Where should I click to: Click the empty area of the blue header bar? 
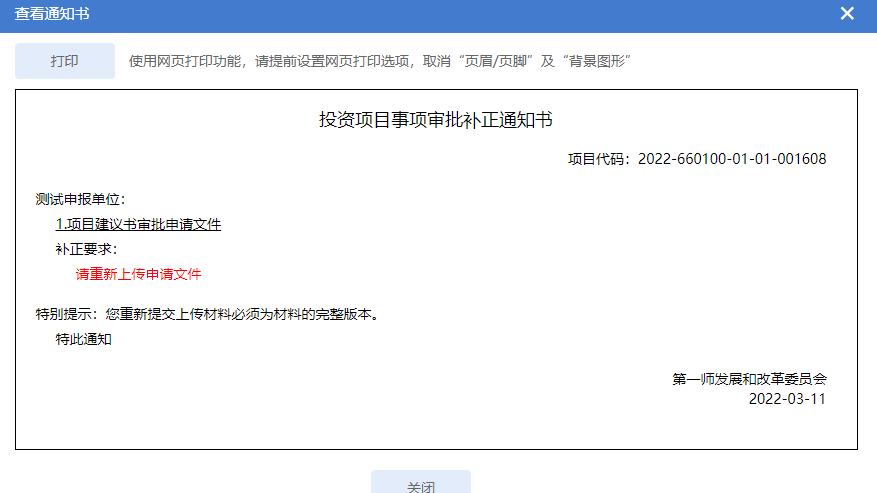click(x=450, y=14)
